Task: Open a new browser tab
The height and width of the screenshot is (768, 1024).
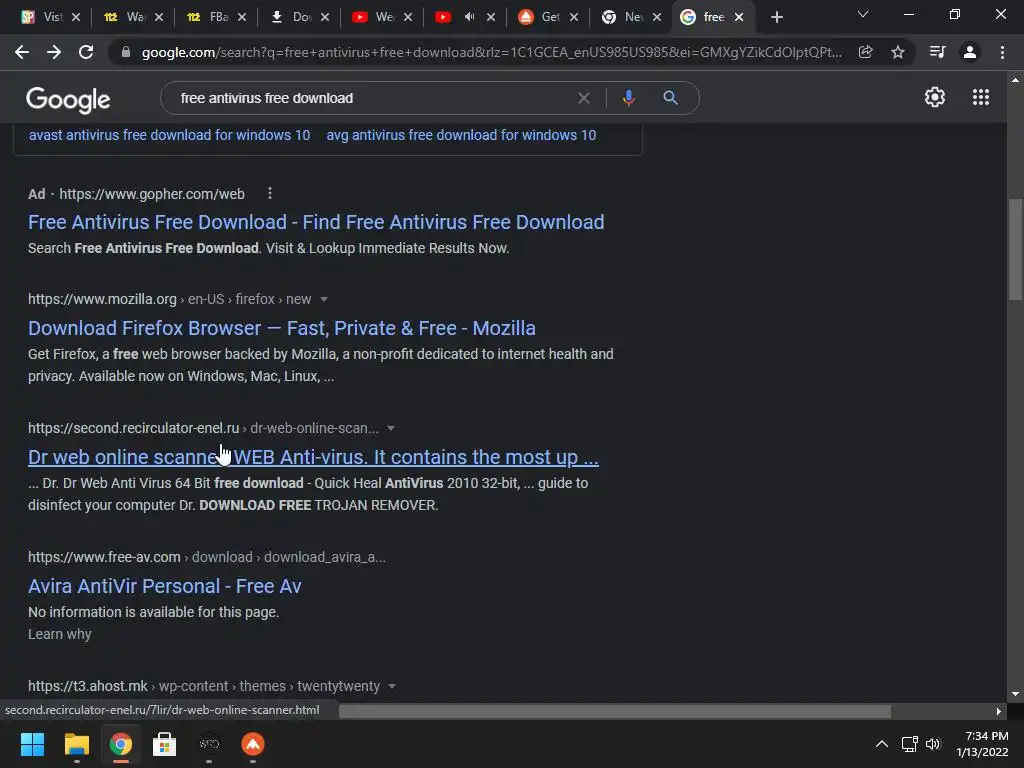Action: coord(776,17)
